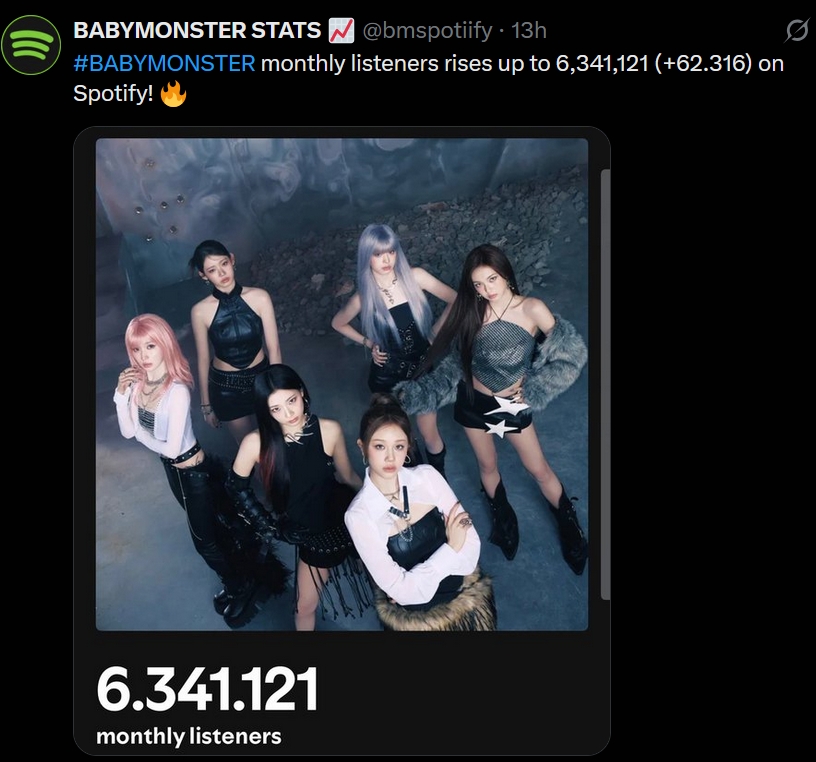Click the fire emoji after Spotify!
816x762 pixels.
pos(173,96)
